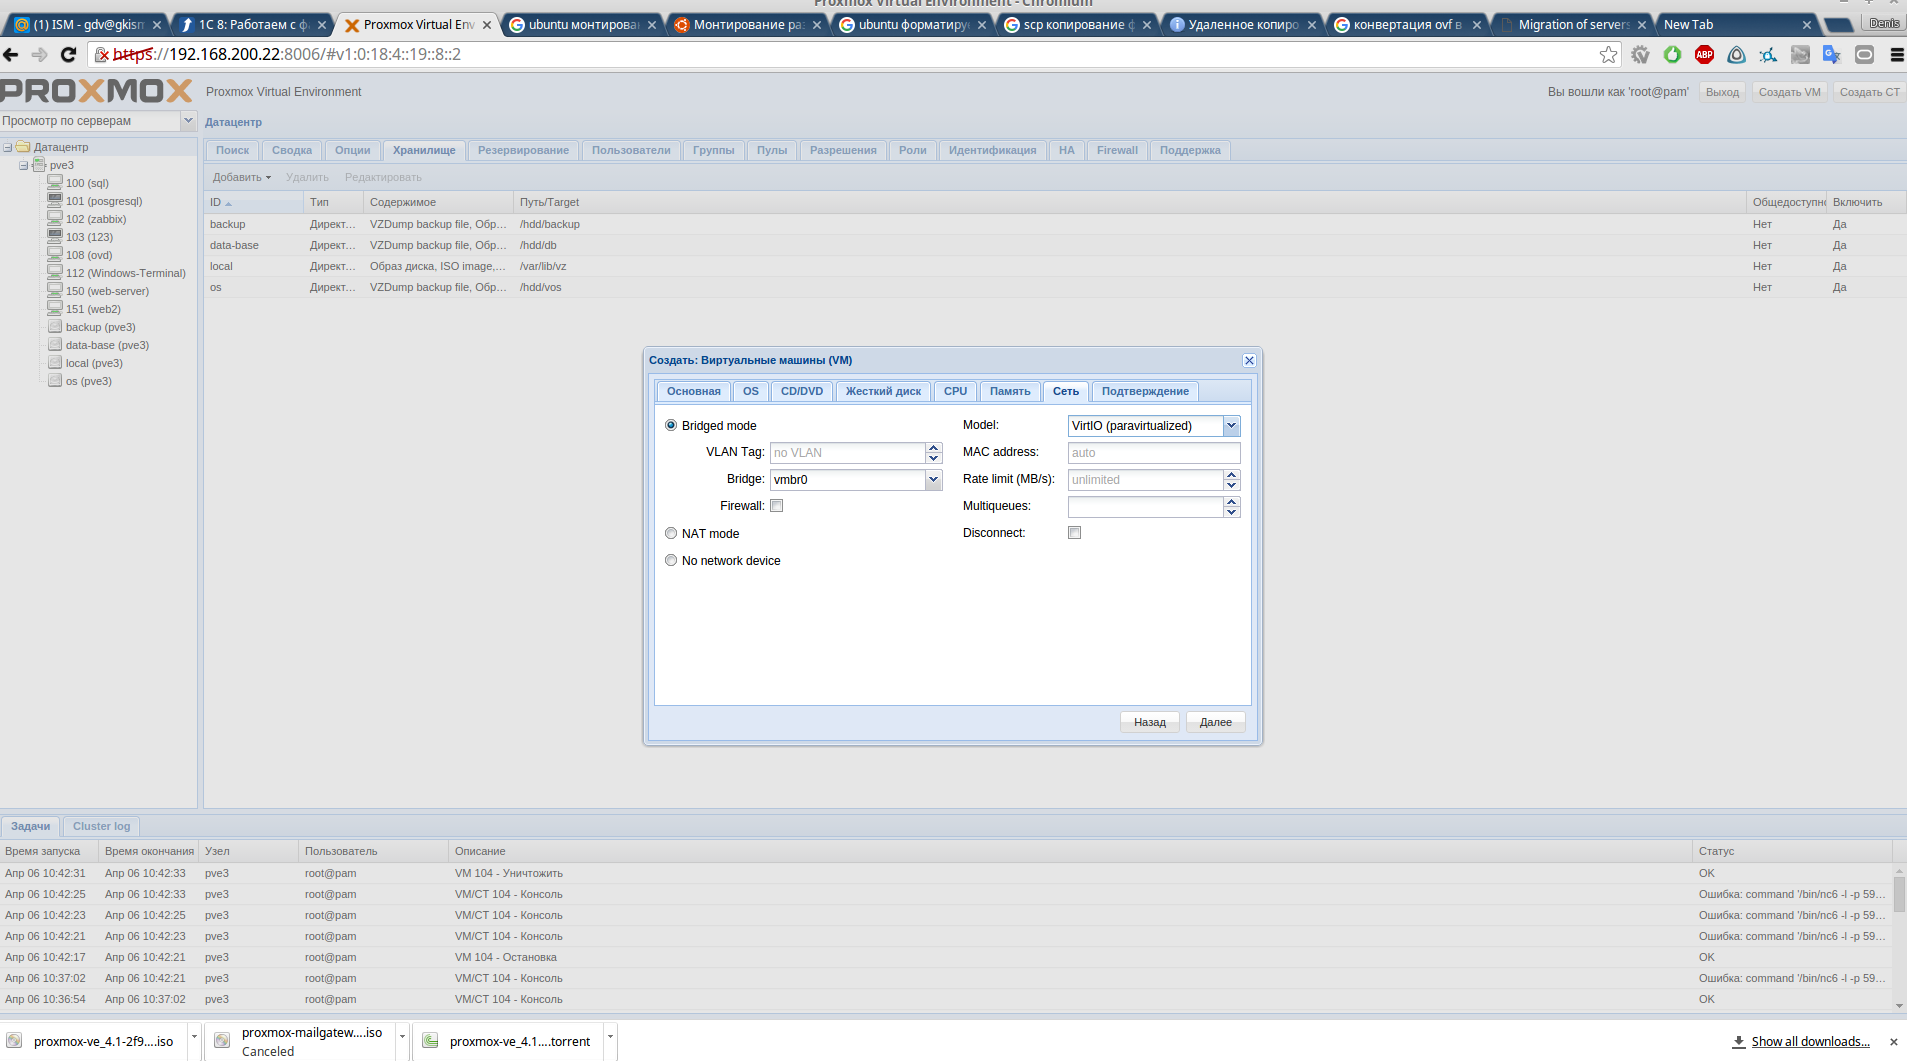The image size is (1907, 1061).
Task: Enable the Firewall checkbox
Action: (776, 506)
